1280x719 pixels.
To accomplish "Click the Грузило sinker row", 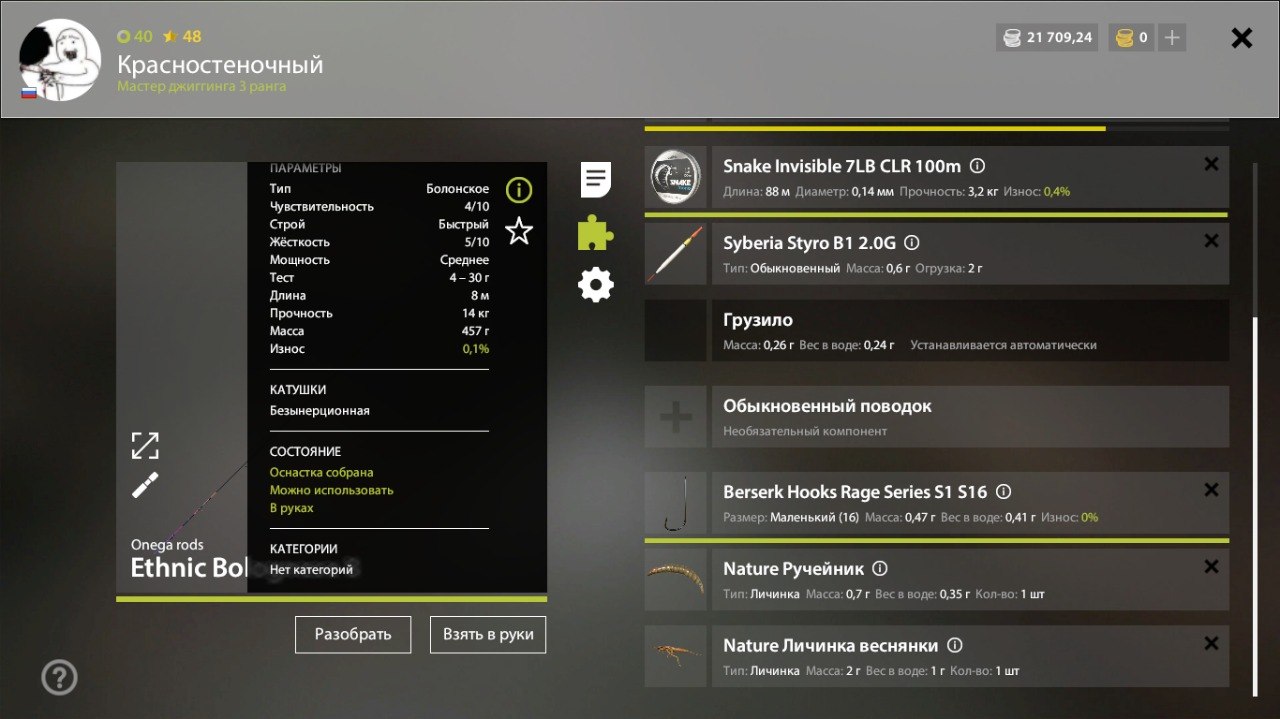I will click(937, 331).
